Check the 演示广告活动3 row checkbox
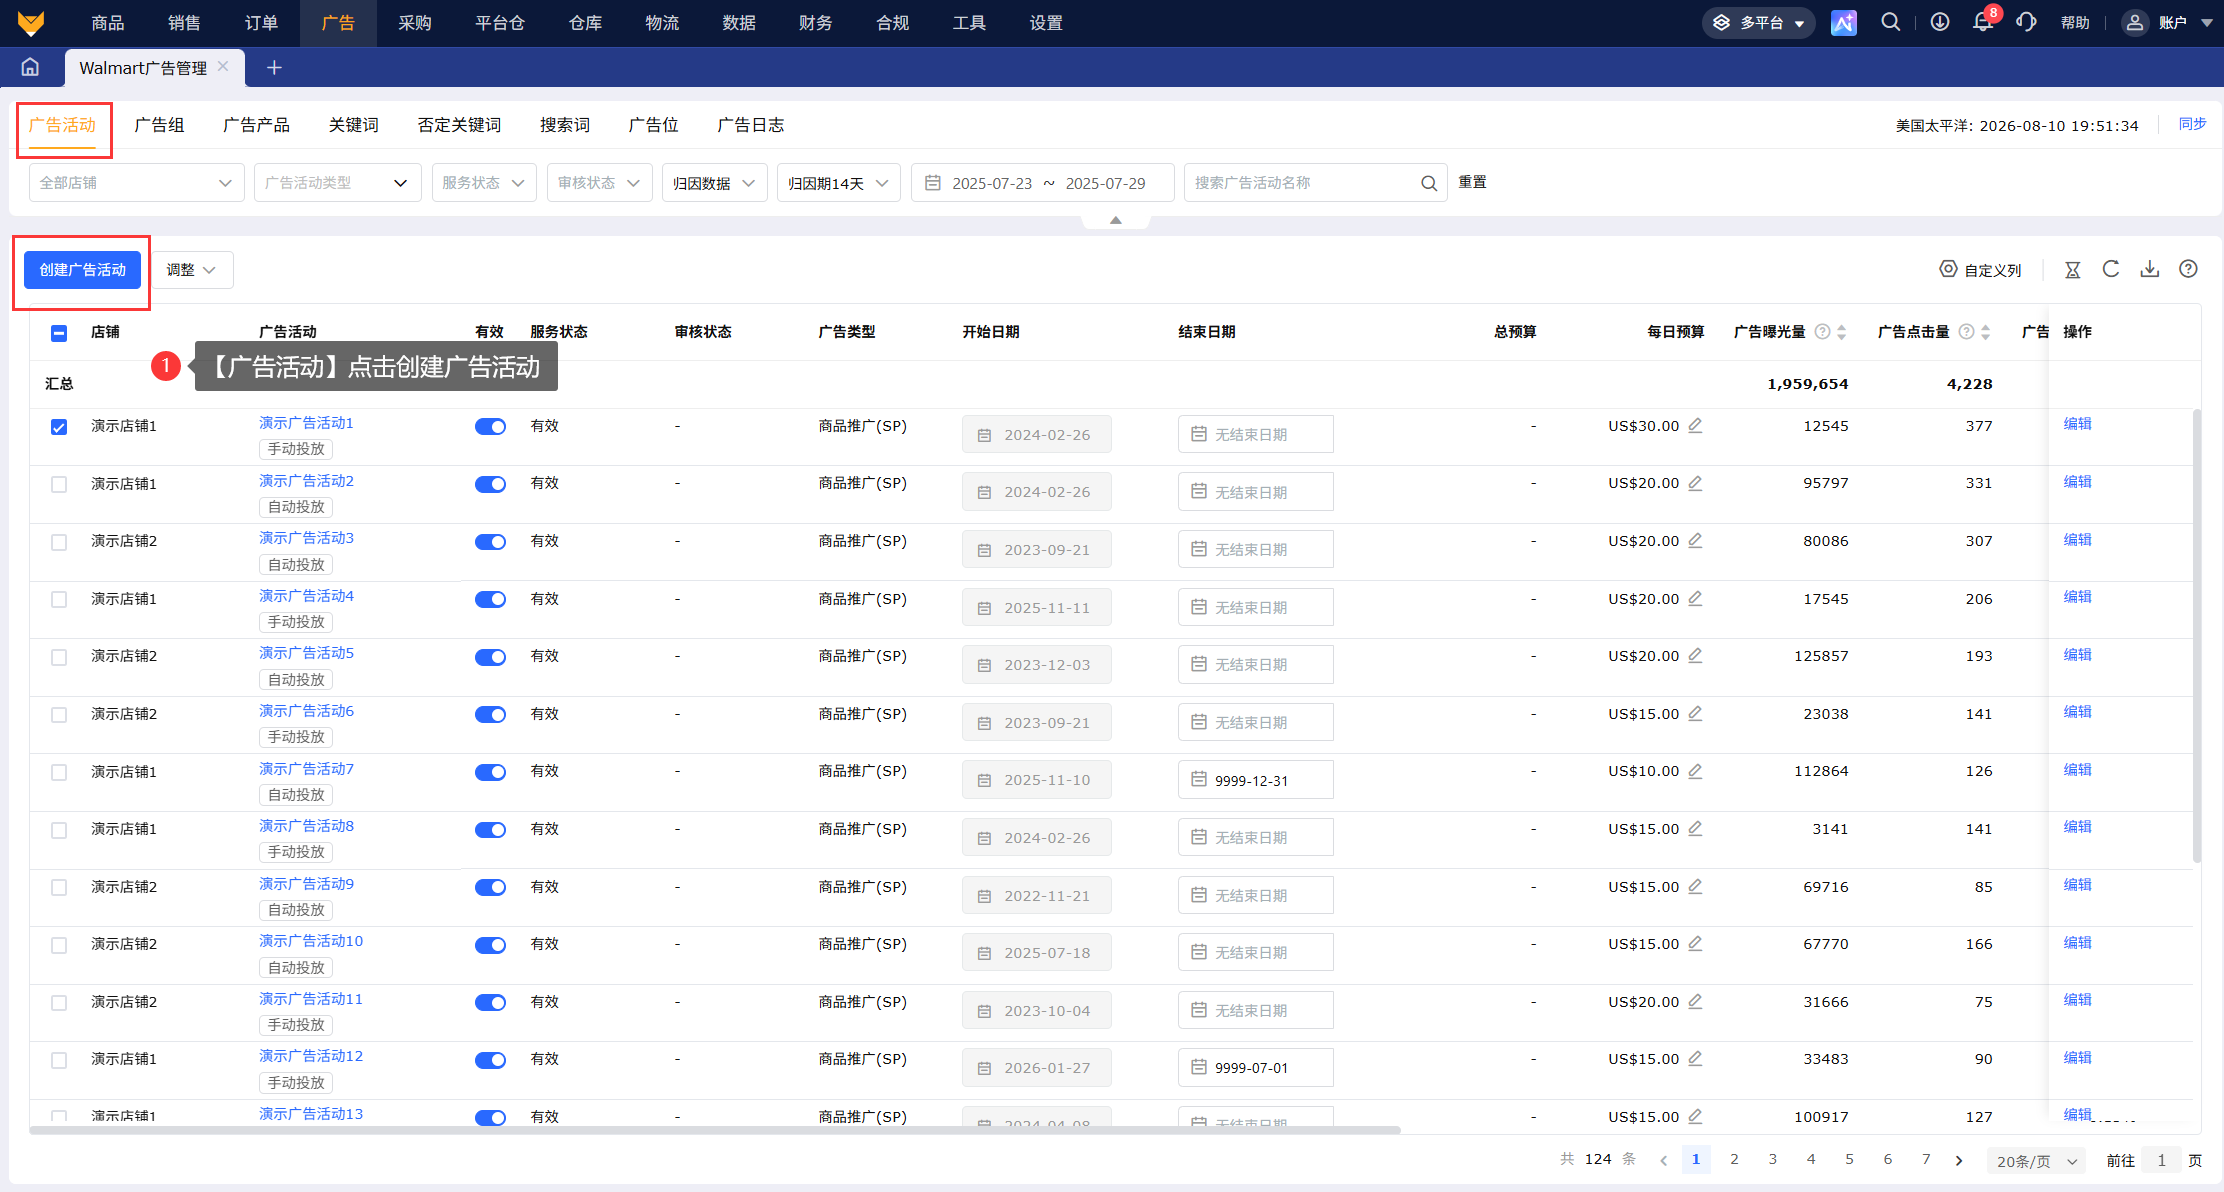 (59, 542)
